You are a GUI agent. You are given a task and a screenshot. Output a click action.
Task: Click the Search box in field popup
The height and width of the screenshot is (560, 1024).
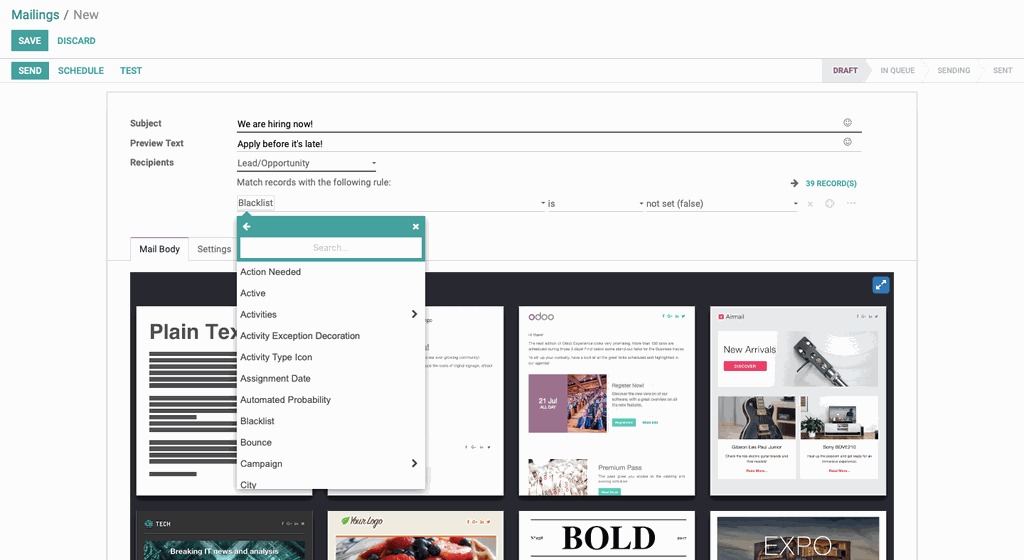330,248
